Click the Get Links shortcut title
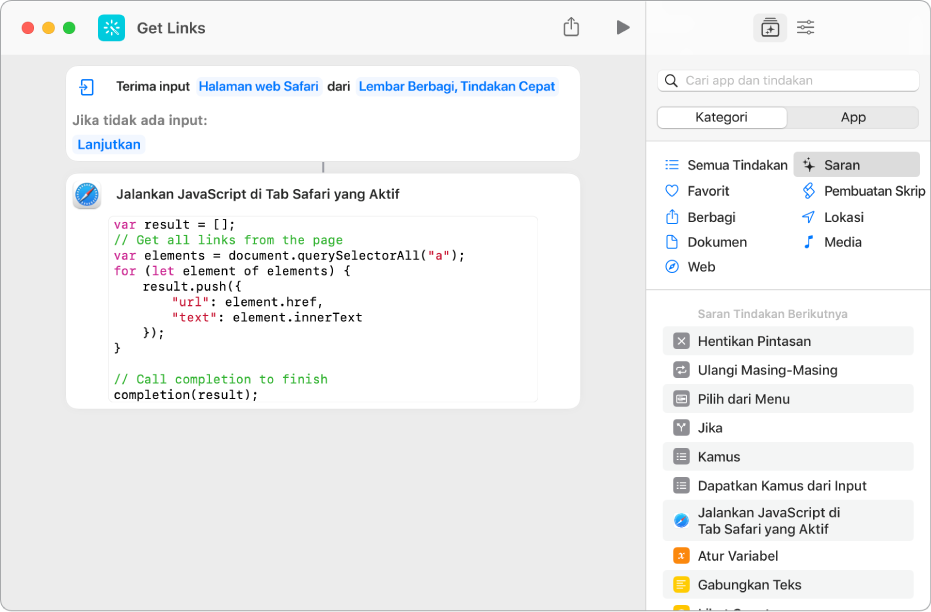The image size is (931, 612). (171, 28)
